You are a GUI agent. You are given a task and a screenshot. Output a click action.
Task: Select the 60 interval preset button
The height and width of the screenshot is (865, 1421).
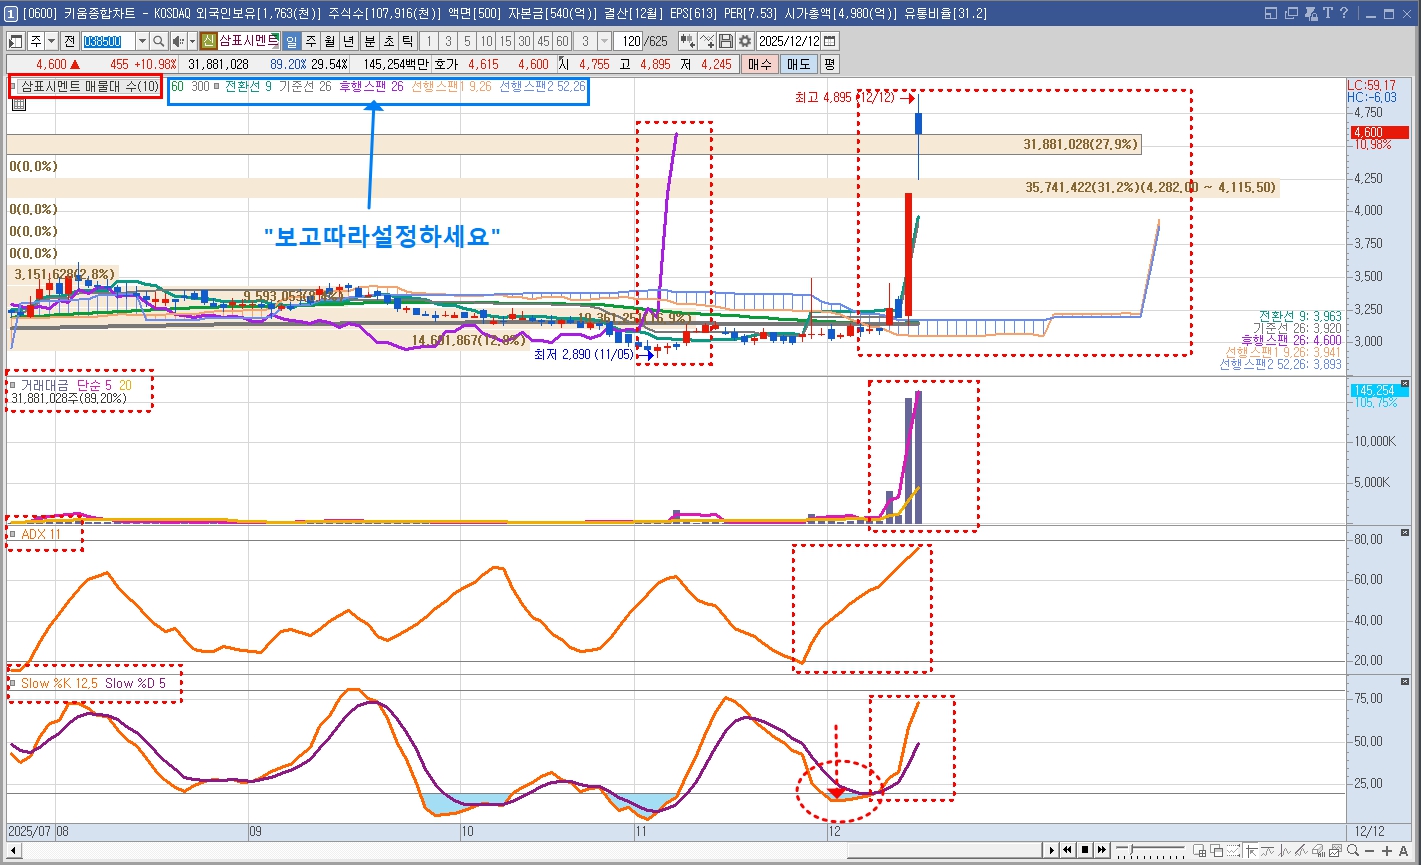(x=562, y=41)
